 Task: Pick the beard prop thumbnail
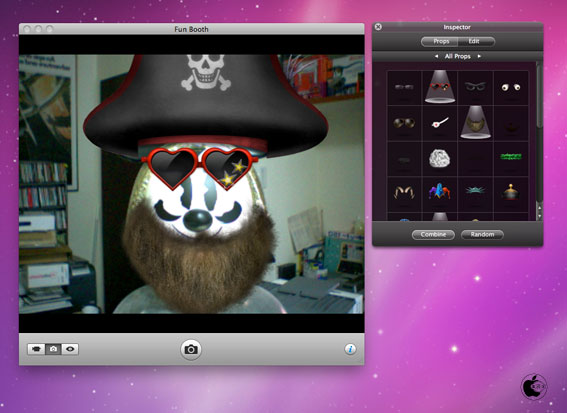475,123
